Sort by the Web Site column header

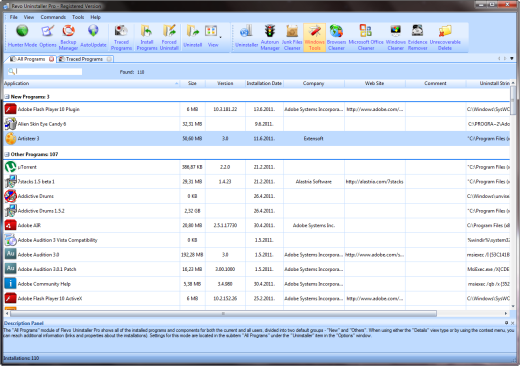pos(375,83)
